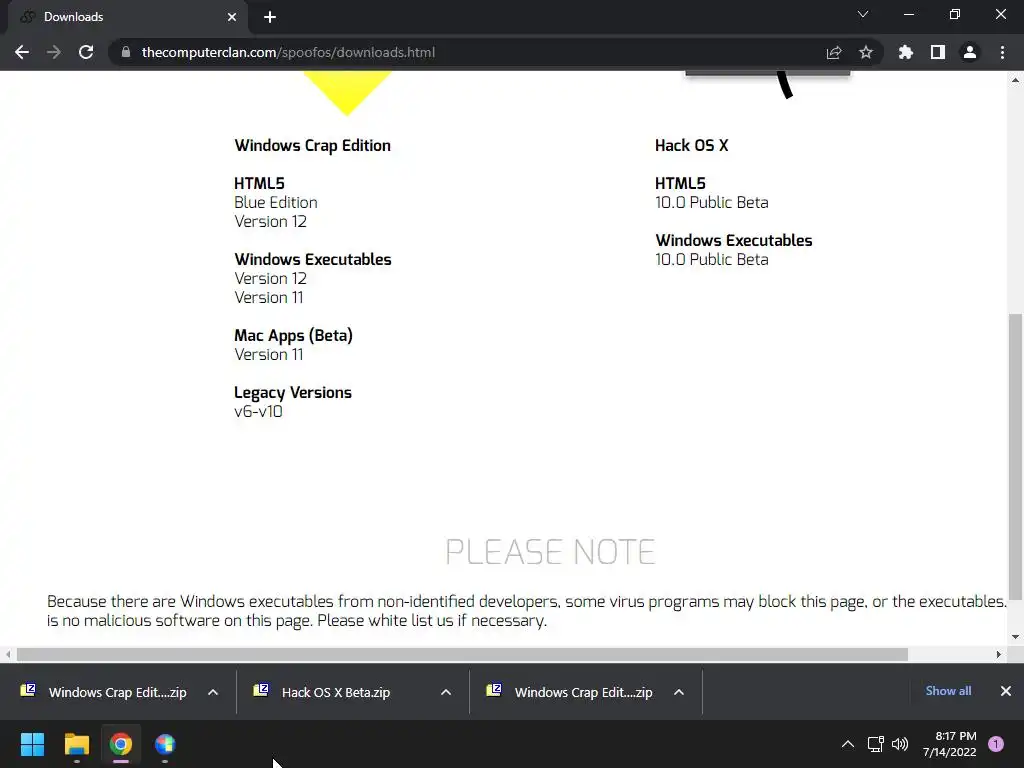Click the PLEASE NOTE heading
The height and width of the screenshot is (768, 1024).
pyautogui.click(x=550, y=552)
